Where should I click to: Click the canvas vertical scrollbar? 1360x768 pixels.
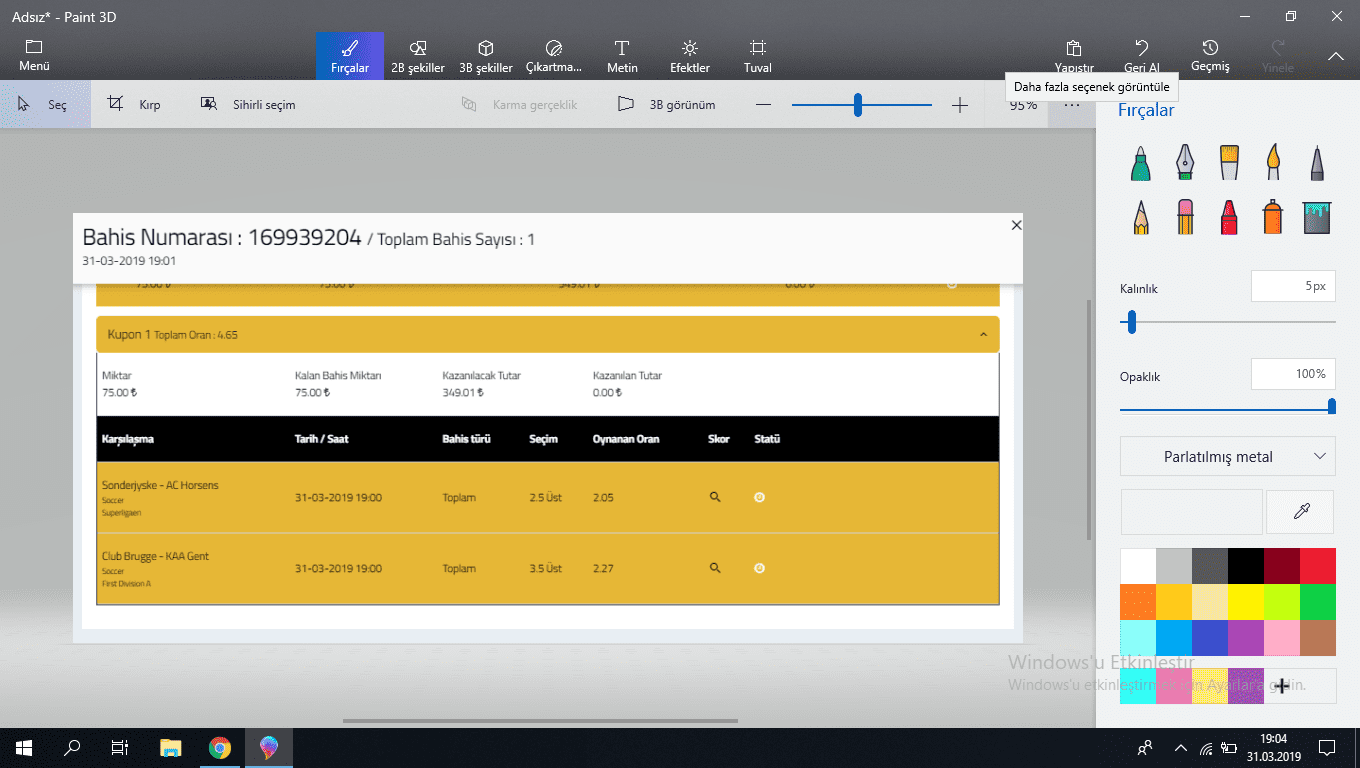(1089, 420)
